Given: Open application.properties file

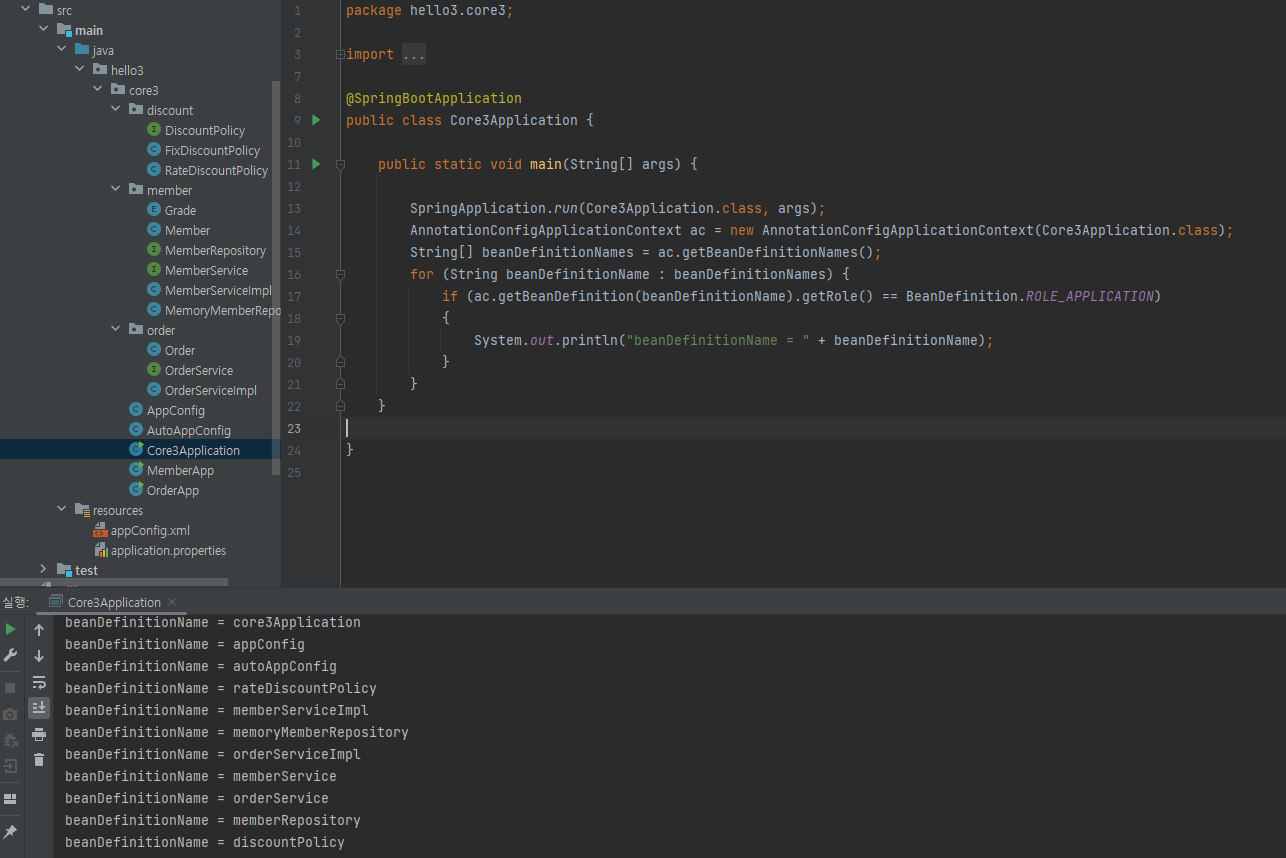Looking at the screenshot, I should pyautogui.click(x=168, y=550).
